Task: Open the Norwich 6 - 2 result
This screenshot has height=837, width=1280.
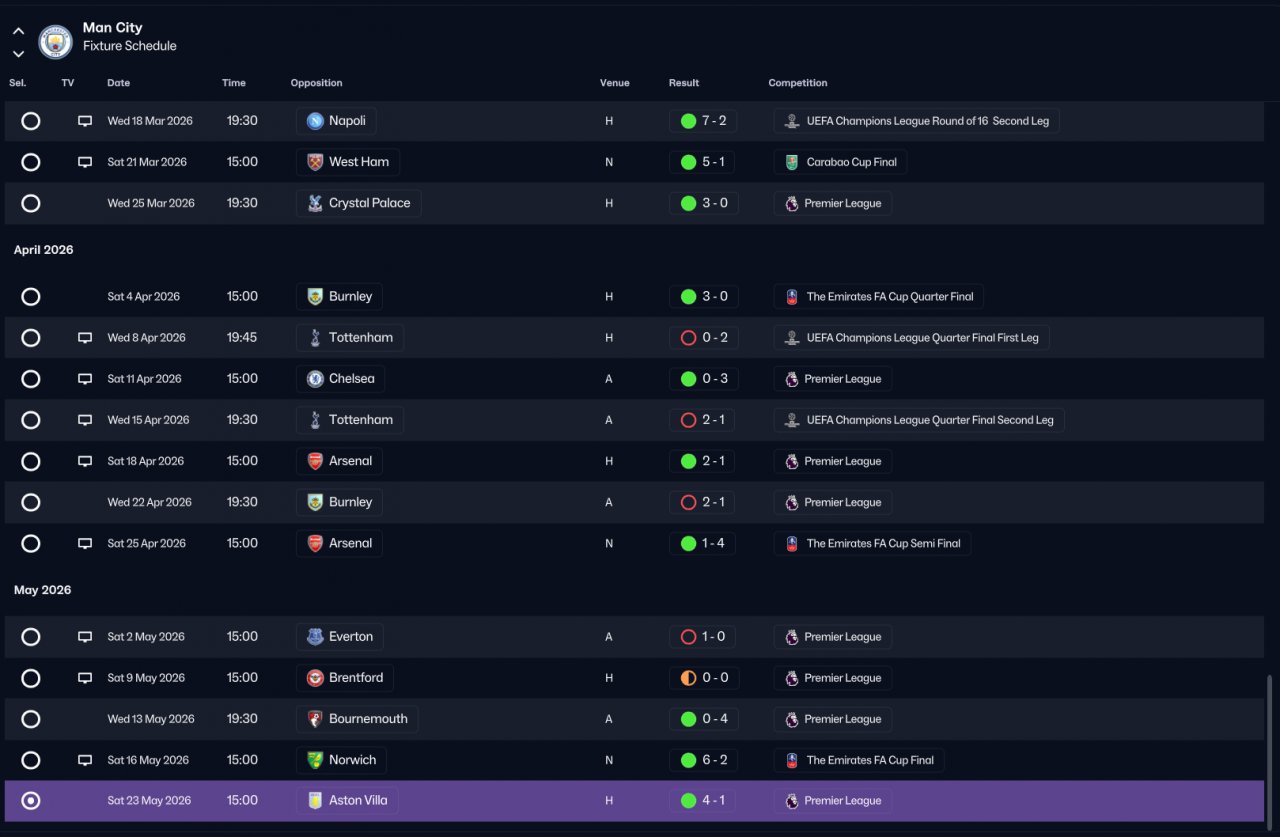Action: click(703, 760)
